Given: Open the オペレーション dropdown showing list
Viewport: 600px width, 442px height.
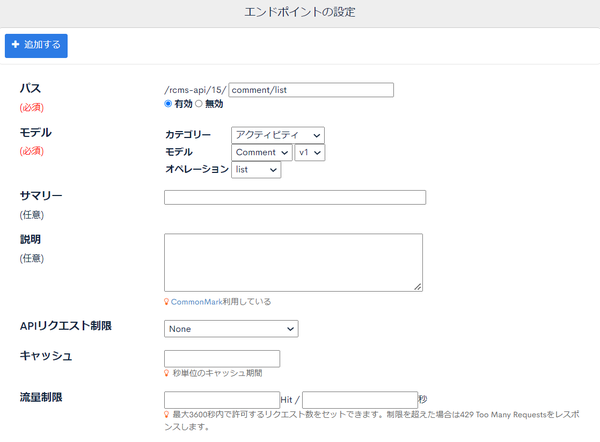Looking at the screenshot, I should 256,170.
